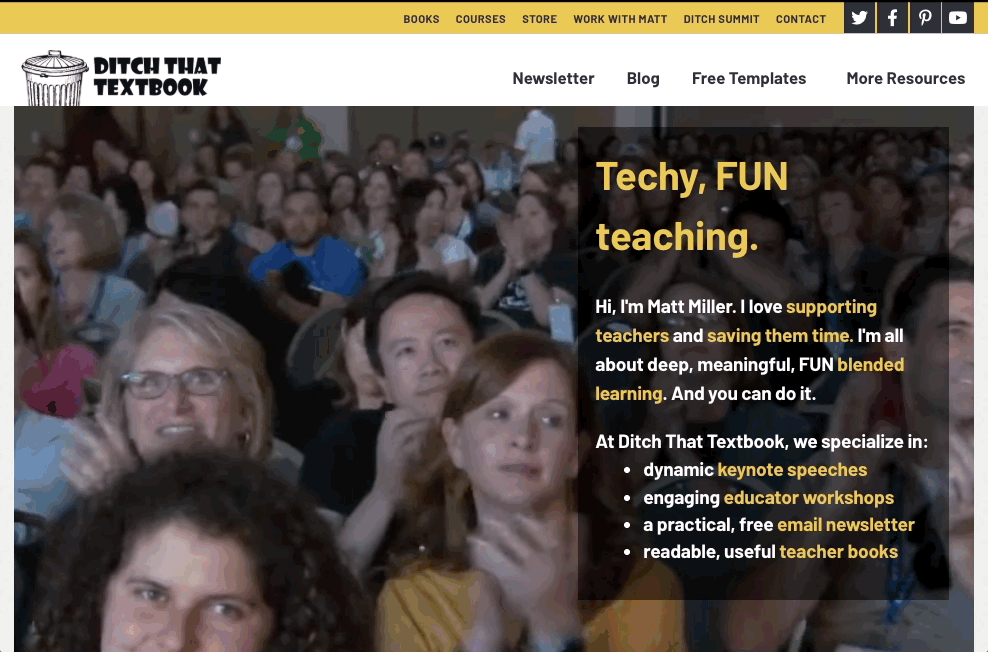Image resolution: width=988 pixels, height=652 pixels.
Task: Go to the Contact page
Action: click(801, 20)
